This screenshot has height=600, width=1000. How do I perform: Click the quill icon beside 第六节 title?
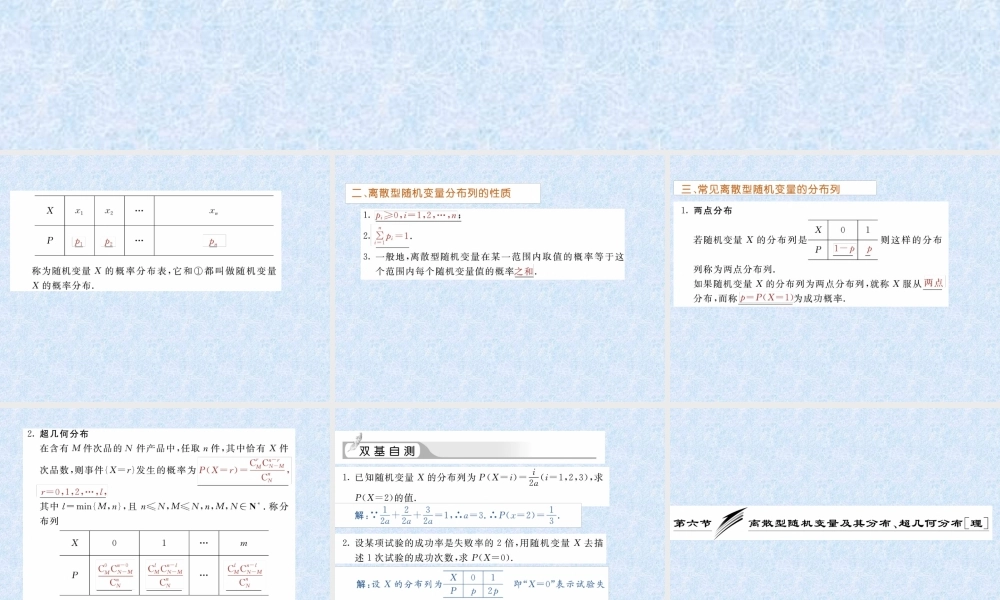click(732, 520)
